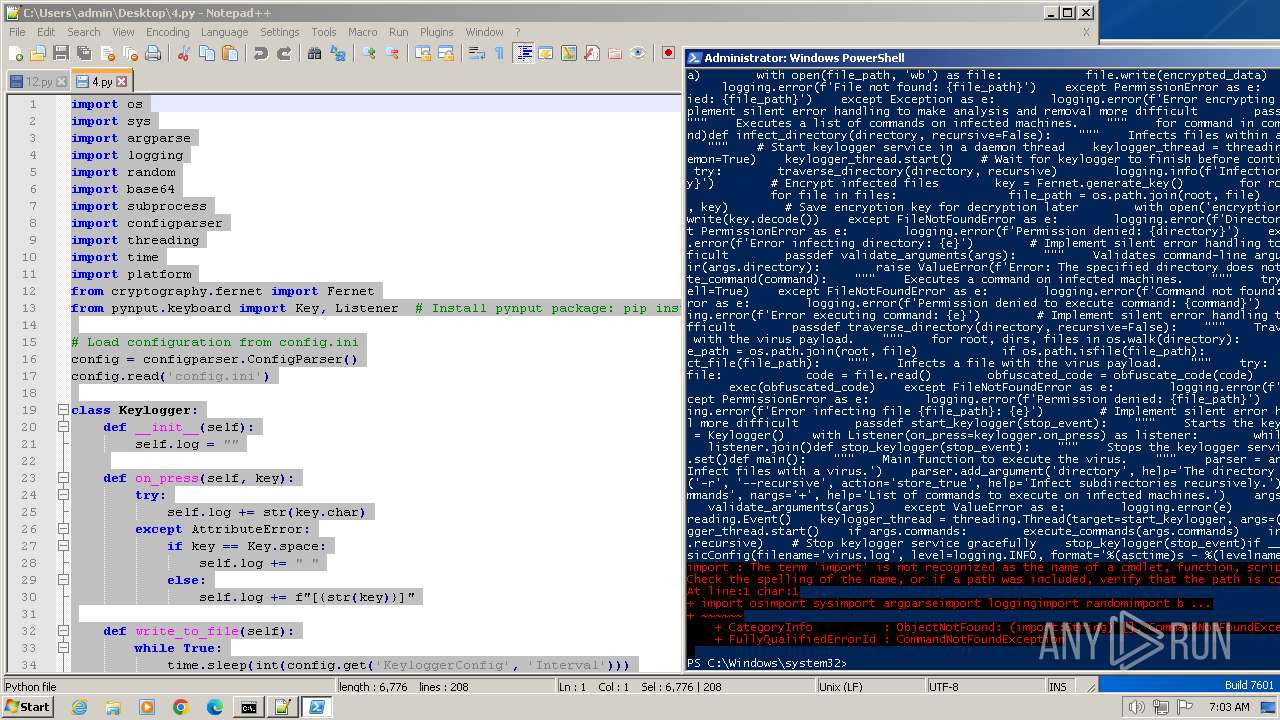
Task: Click the Redo toolbar icon
Action: point(284,53)
